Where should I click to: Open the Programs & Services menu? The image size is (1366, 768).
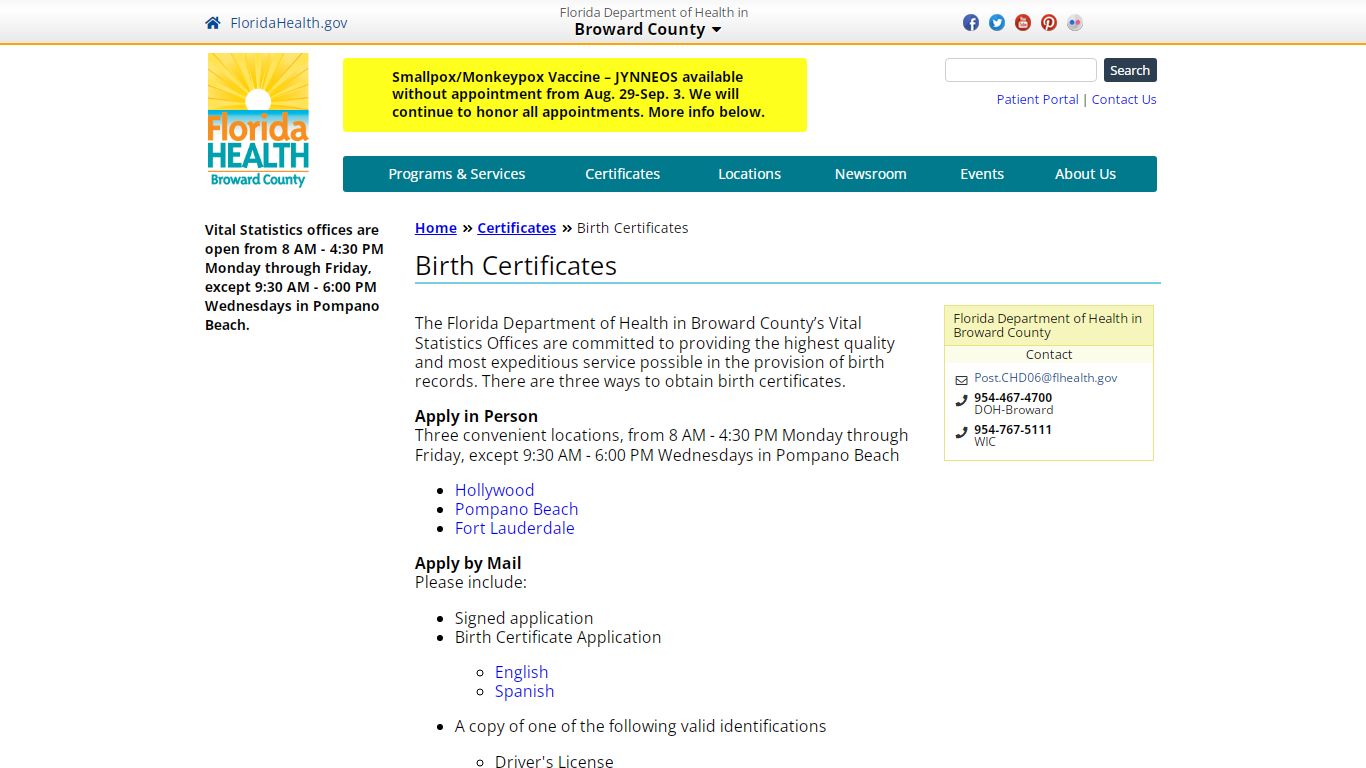click(x=457, y=174)
